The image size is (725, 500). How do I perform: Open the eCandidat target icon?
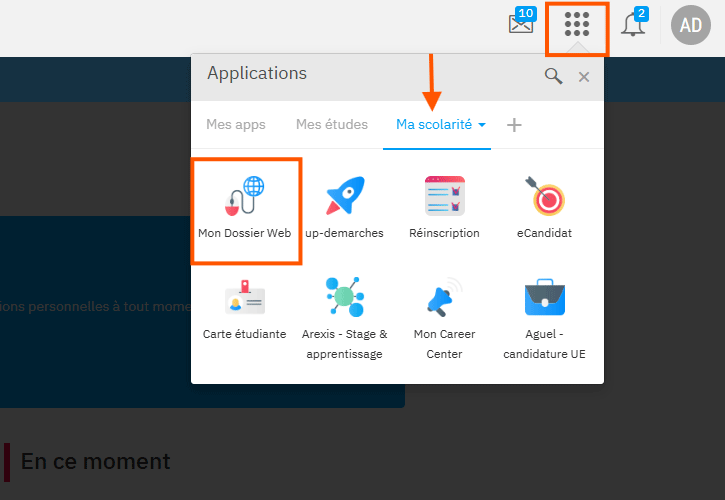545,196
